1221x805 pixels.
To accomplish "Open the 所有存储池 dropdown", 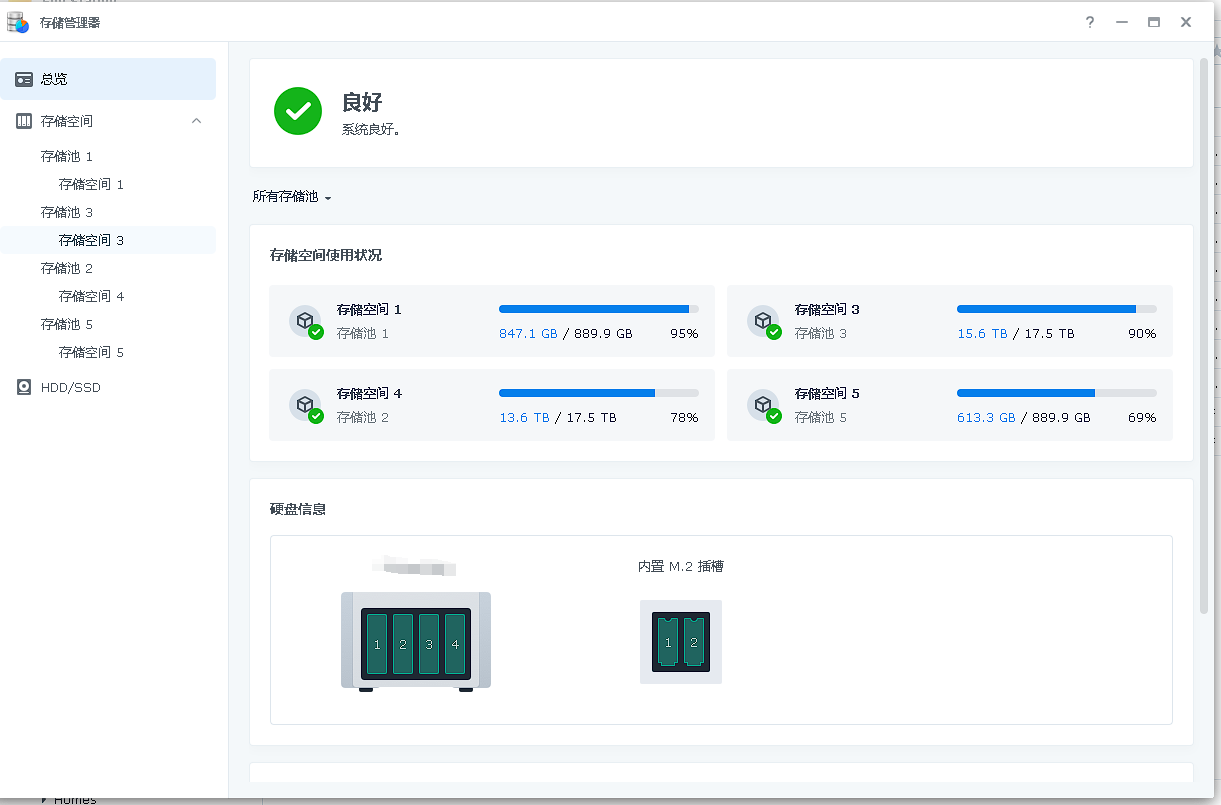I will pos(291,196).
